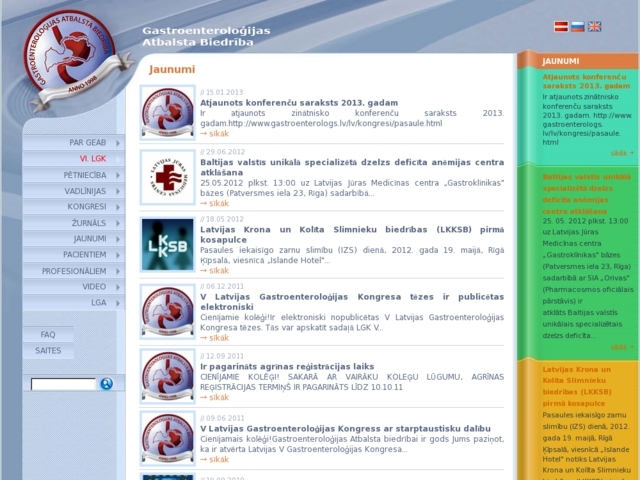640x480 pixels.
Task: Expand arrow next to PROFESIONĀLIEM
Action: (x=118, y=271)
